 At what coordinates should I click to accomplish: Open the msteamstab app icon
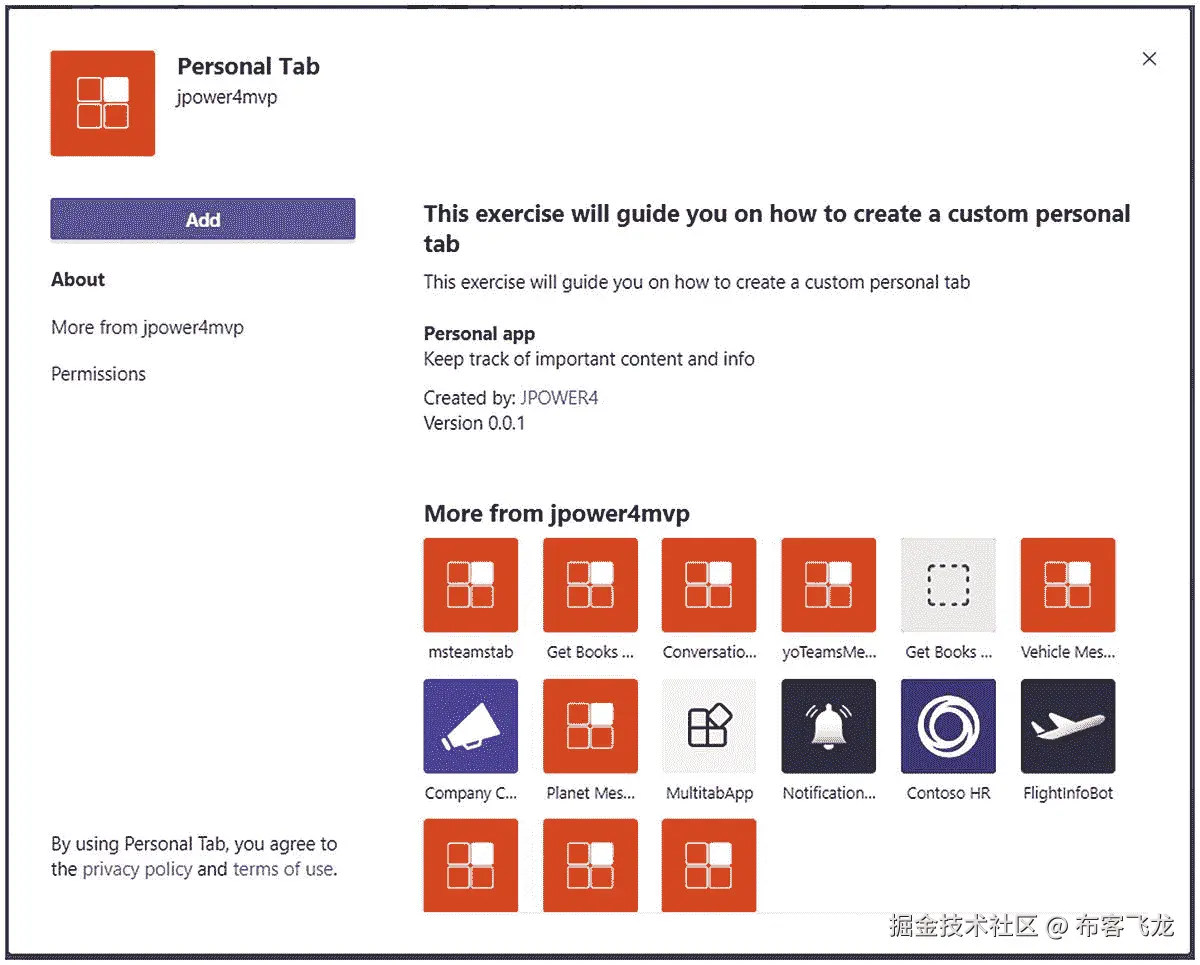(470, 585)
